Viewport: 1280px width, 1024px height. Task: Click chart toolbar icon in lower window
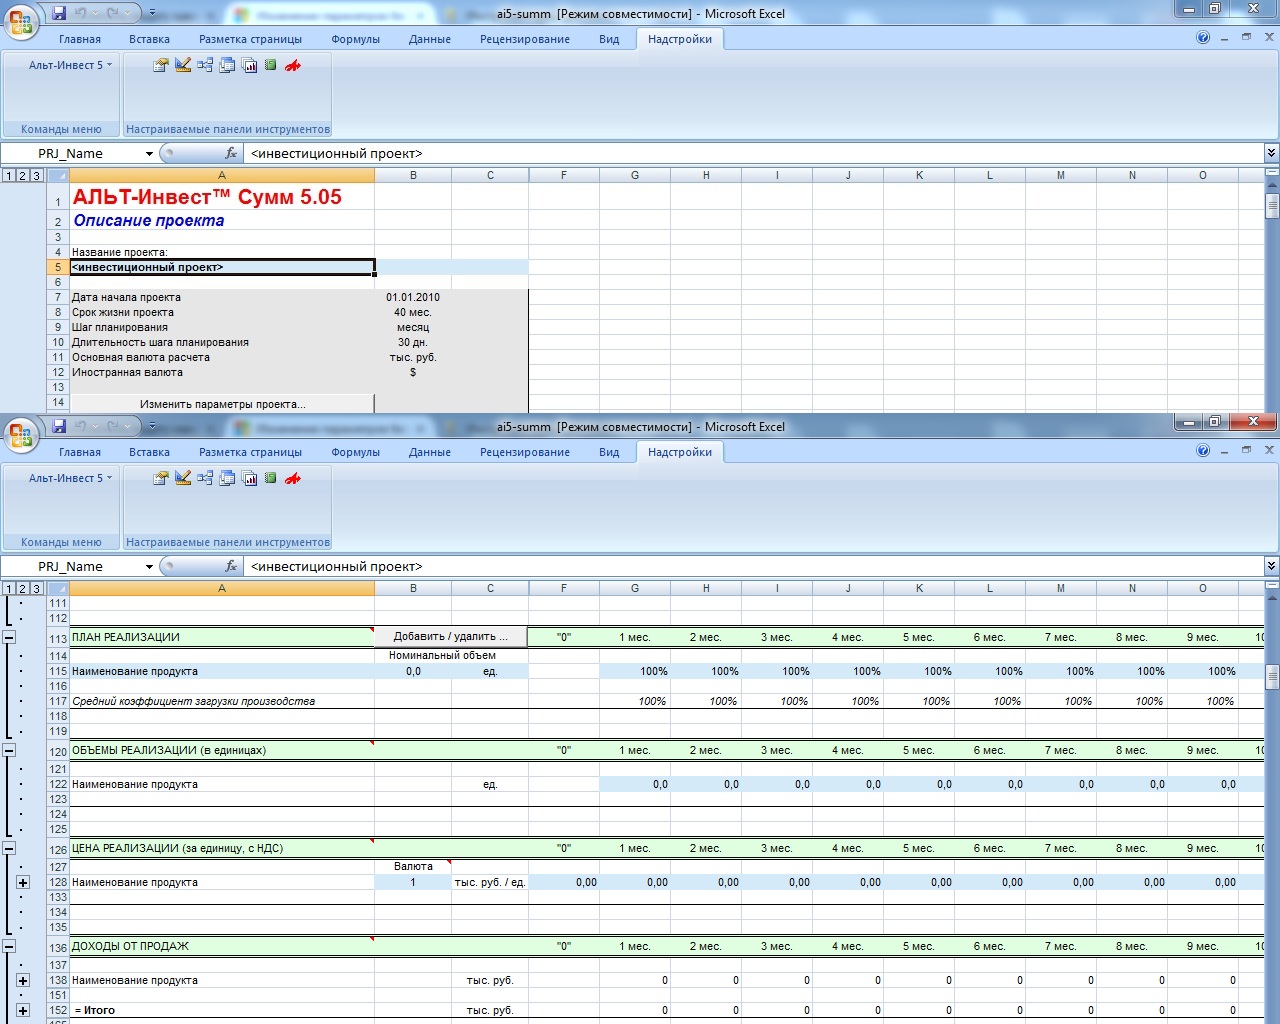250,478
